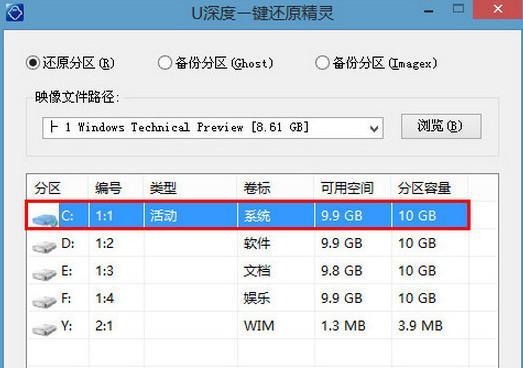
Task: Open the image file path dropdown arrow
Action: pyautogui.click(x=374, y=128)
